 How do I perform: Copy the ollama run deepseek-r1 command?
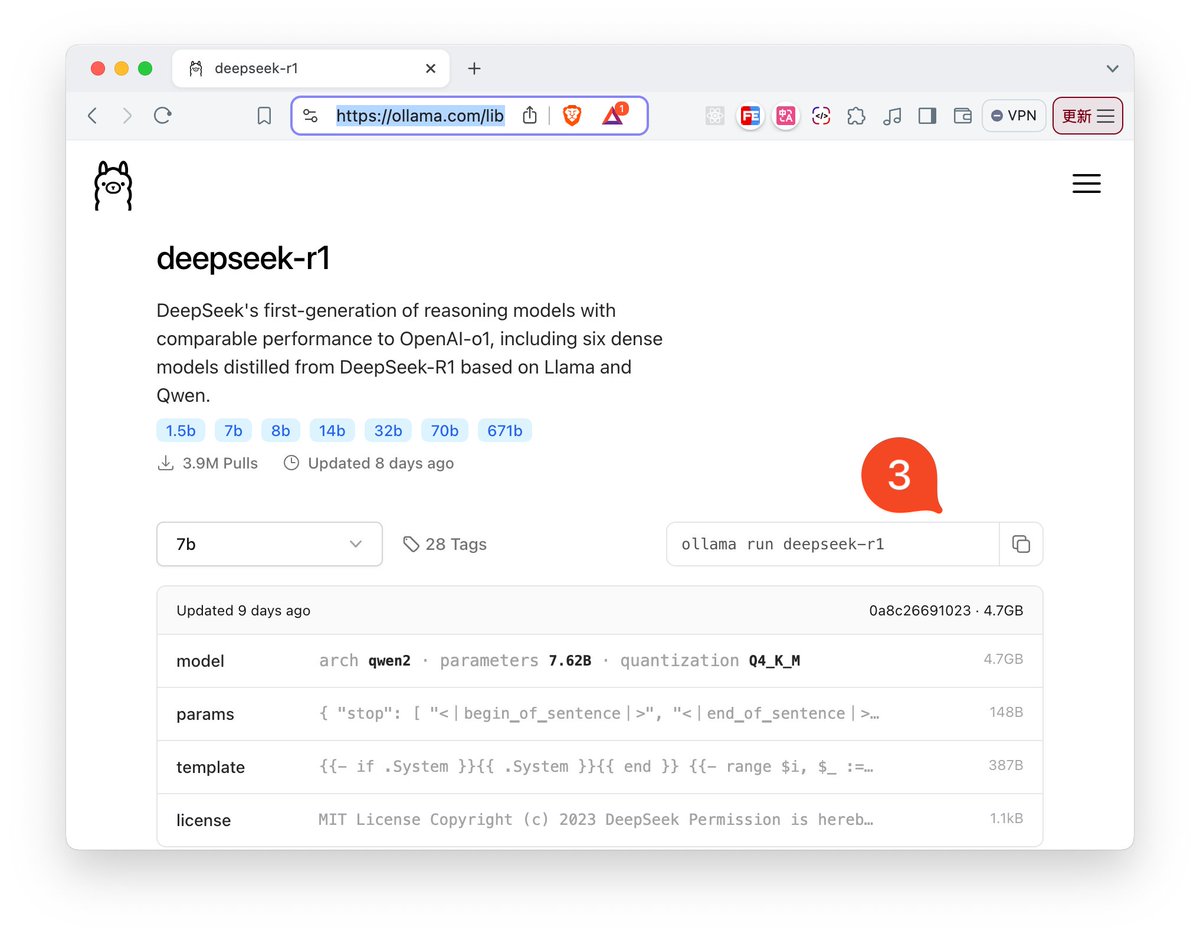(1021, 543)
